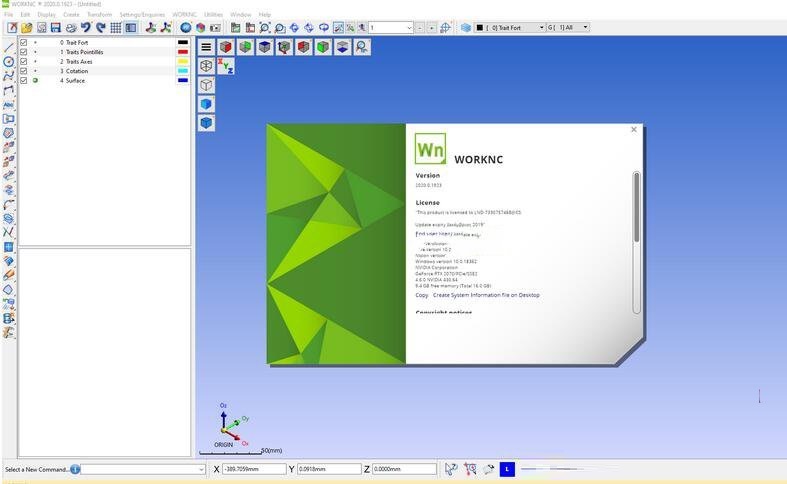Open the Create menu

click(71, 15)
